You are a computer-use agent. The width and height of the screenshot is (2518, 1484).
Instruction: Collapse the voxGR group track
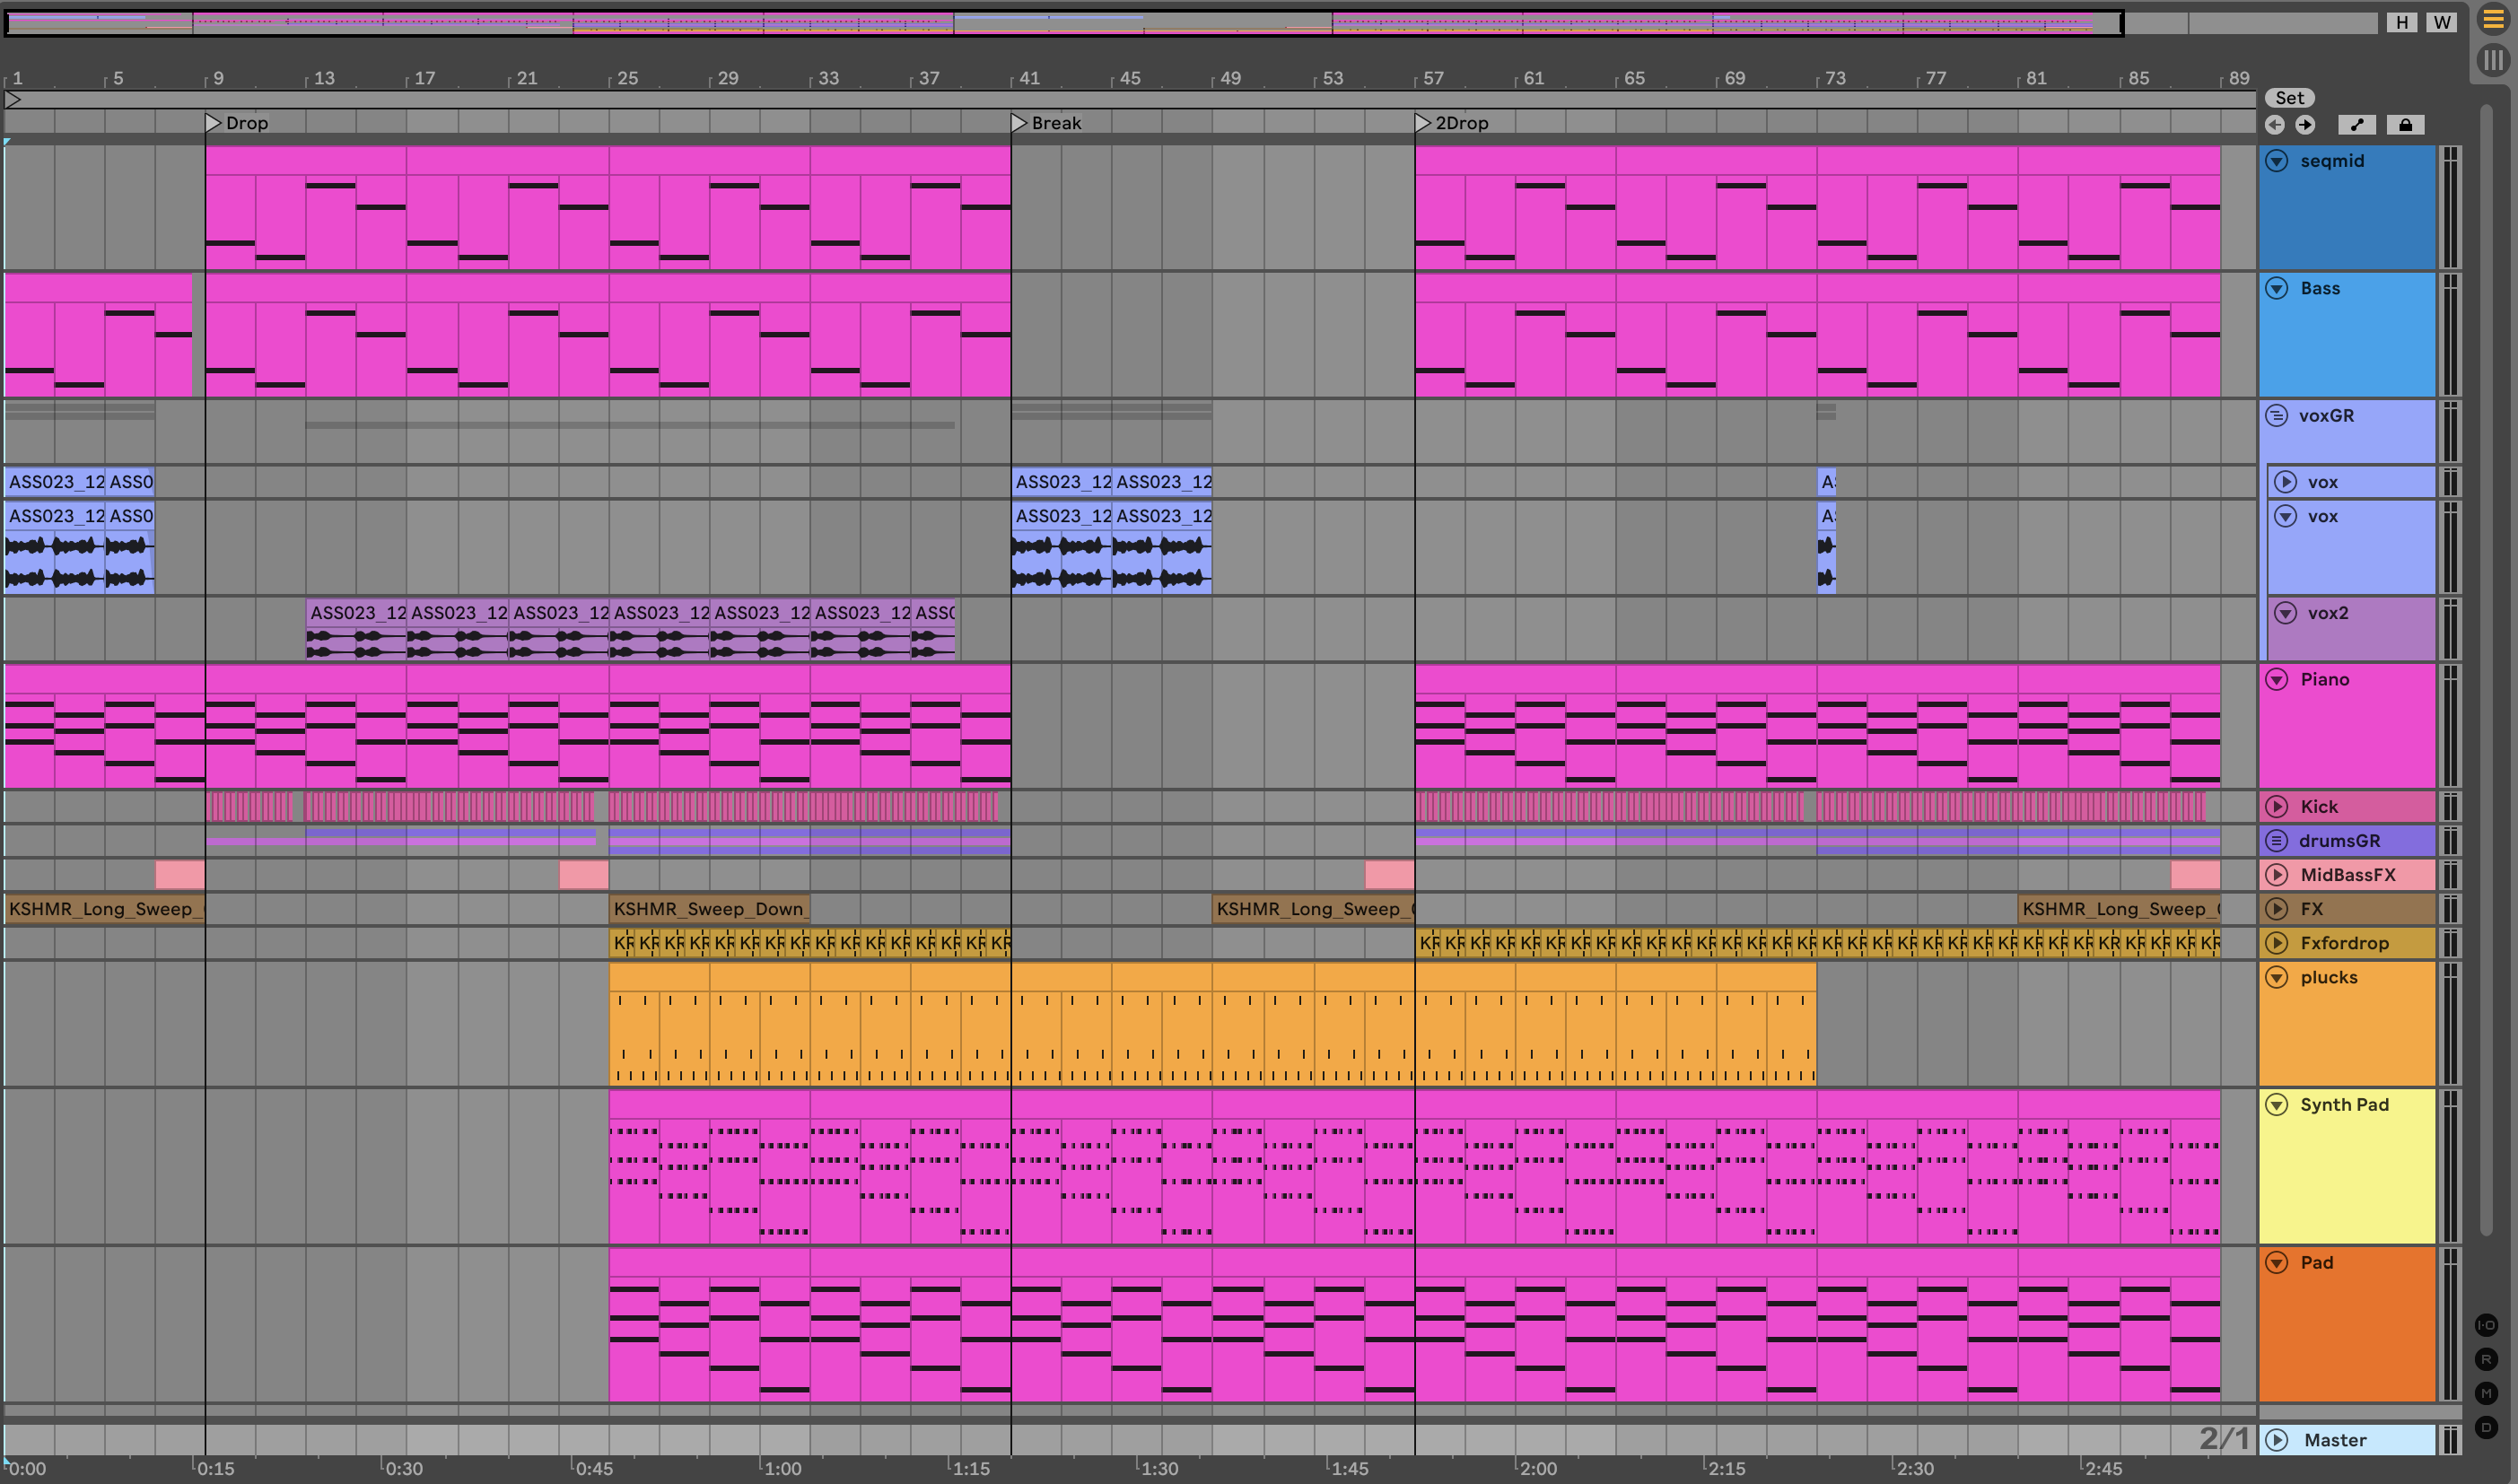tap(2276, 415)
